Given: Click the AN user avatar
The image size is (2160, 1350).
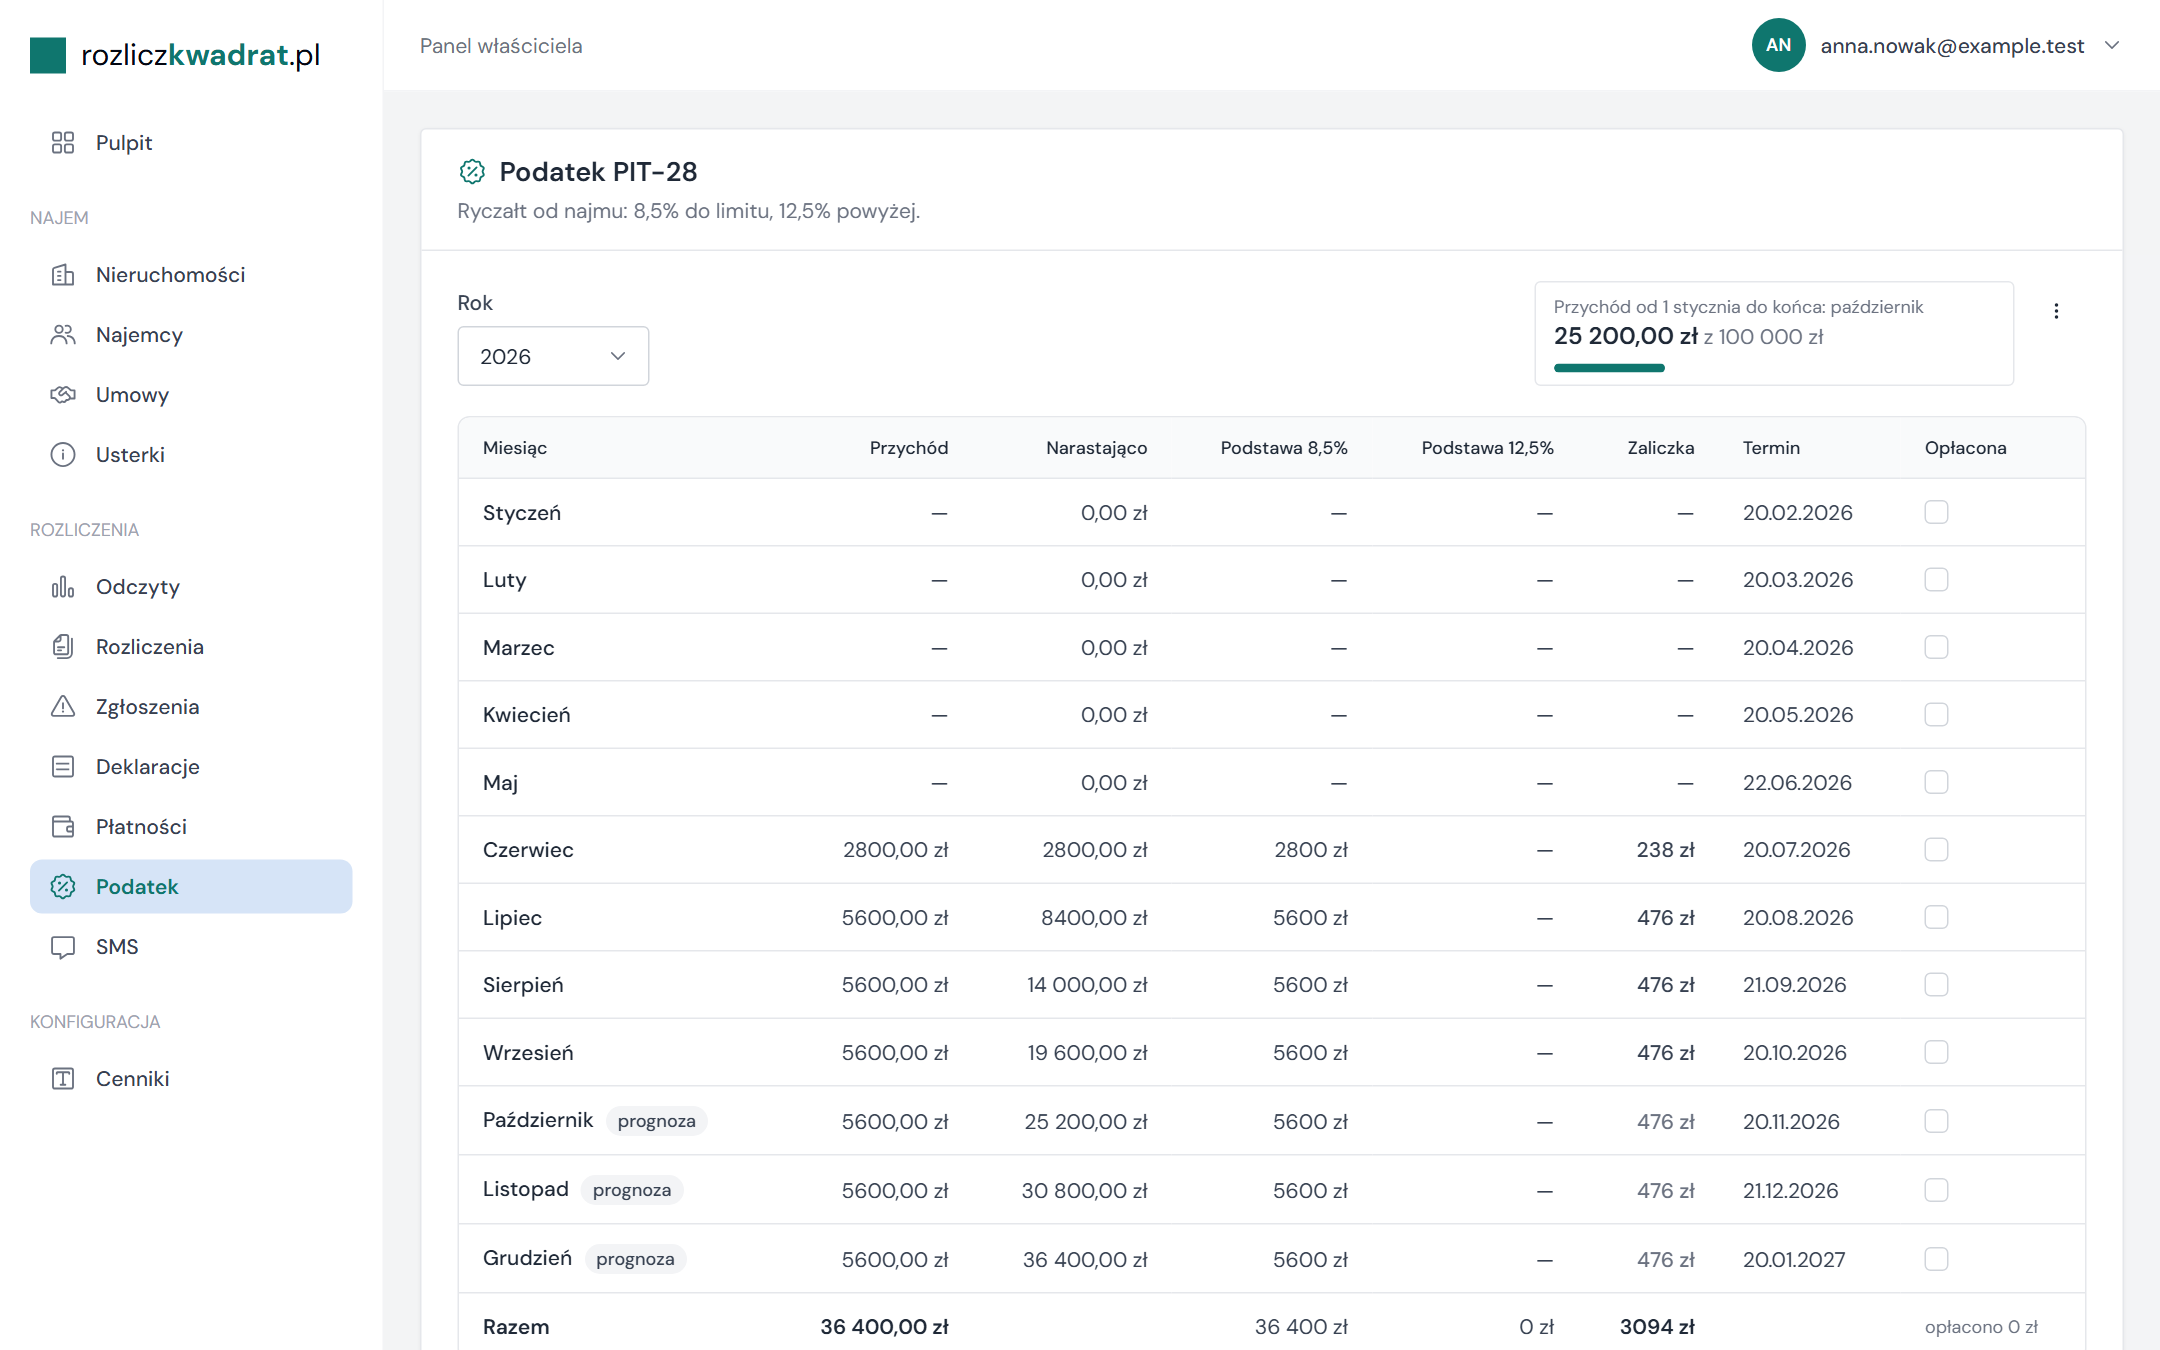Looking at the screenshot, I should point(1778,45).
